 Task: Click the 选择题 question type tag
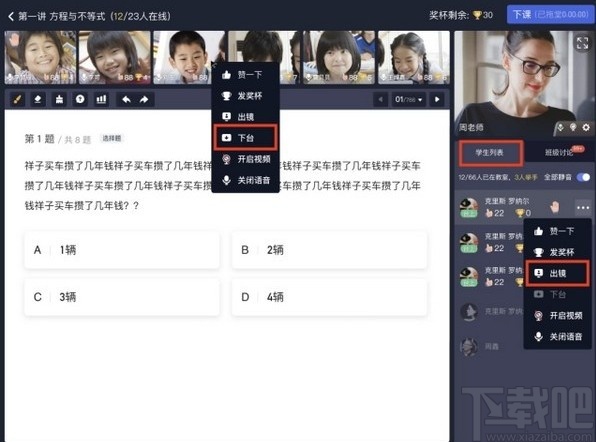click(x=112, y=138)
